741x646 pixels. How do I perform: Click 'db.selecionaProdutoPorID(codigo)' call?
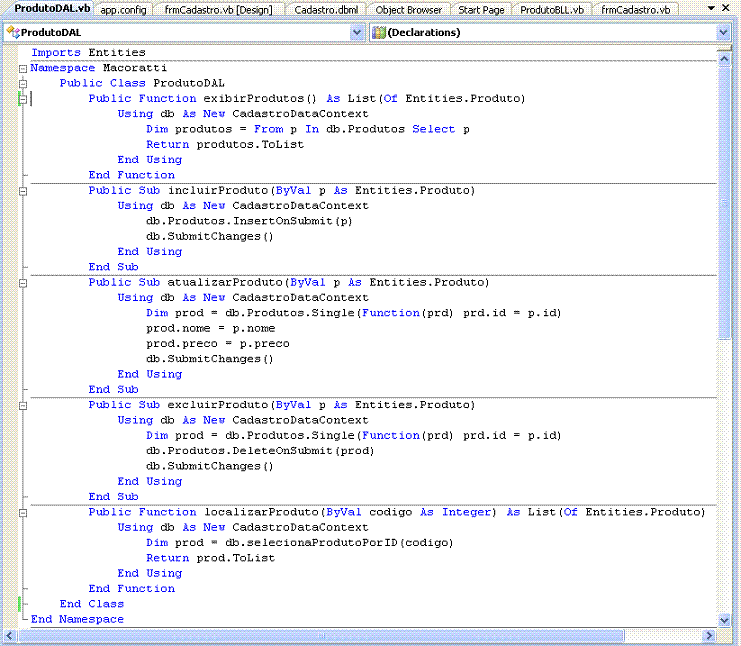click(x=339, y=543)
